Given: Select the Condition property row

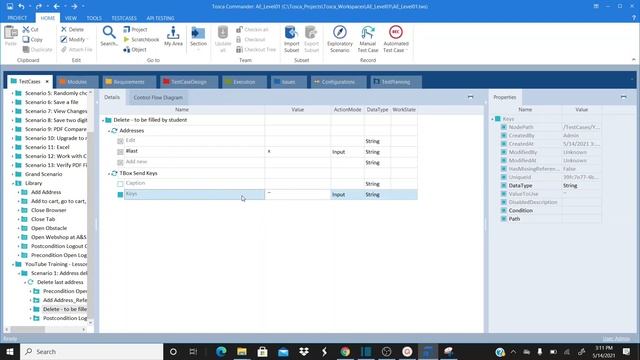Looking at the screenshot, I should pos(547,211).
